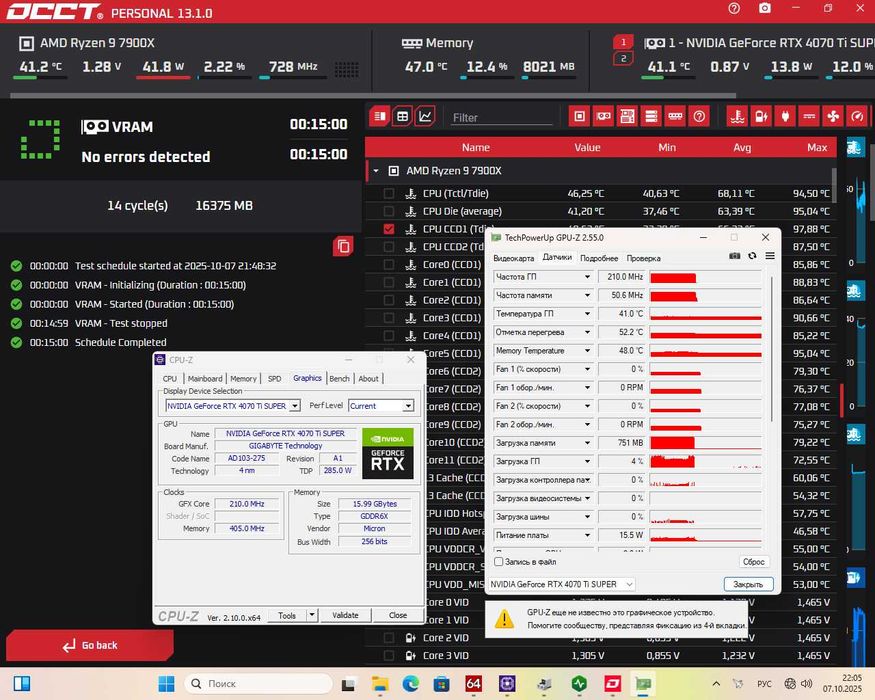Open CPU-Z display device selection dropdown
Image resolution: width=875 pixels, height=700 pixels.
coord(295,406)
